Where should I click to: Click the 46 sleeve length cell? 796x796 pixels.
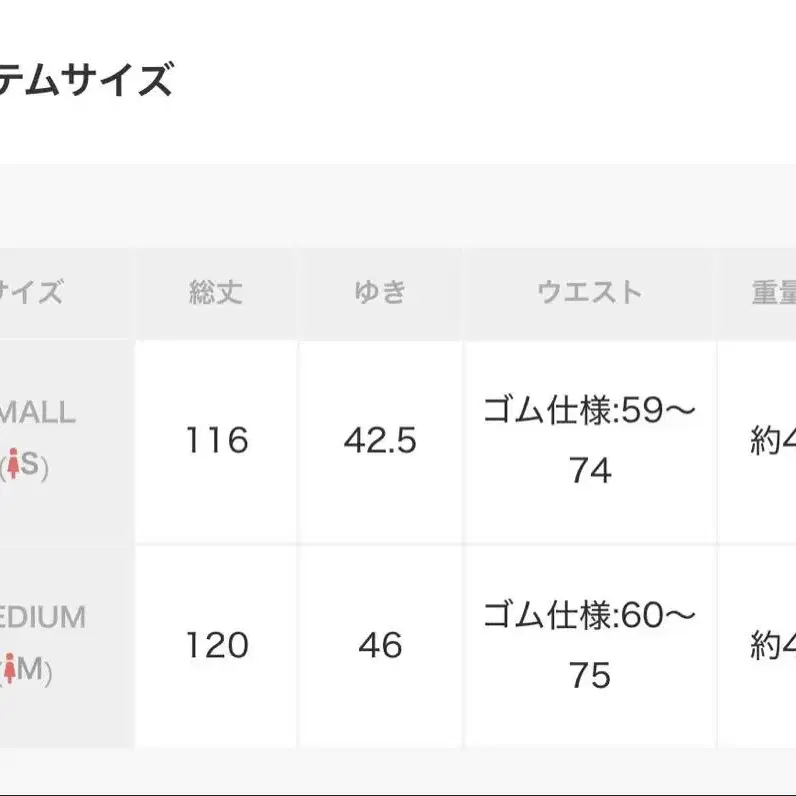(380, 646)
